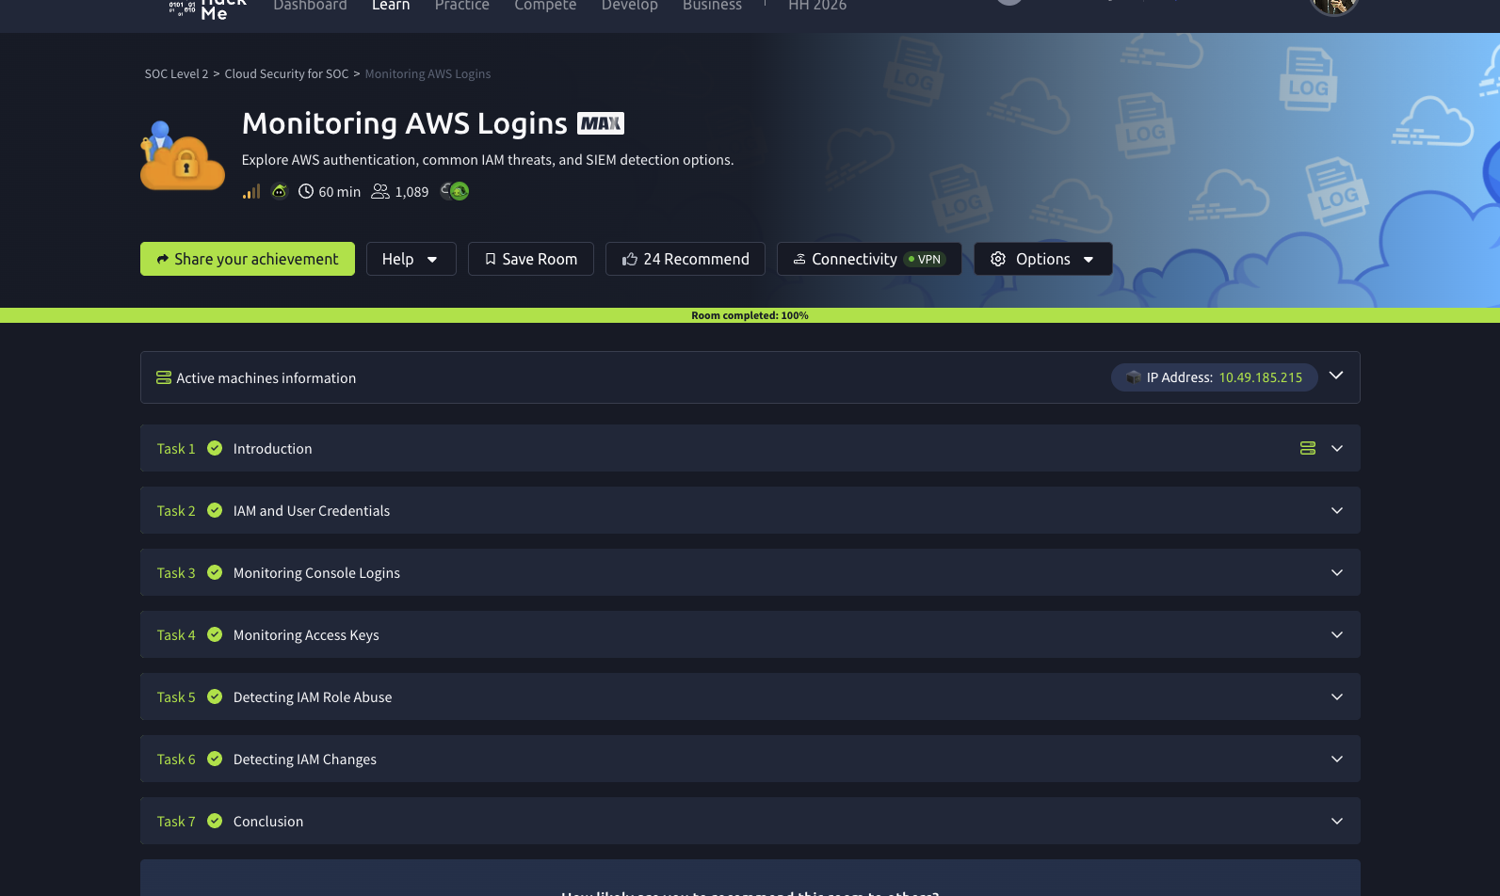Expand Task 1 Introduction chevron
This screenshot has width=1500, height=896.
(1337, 448)
